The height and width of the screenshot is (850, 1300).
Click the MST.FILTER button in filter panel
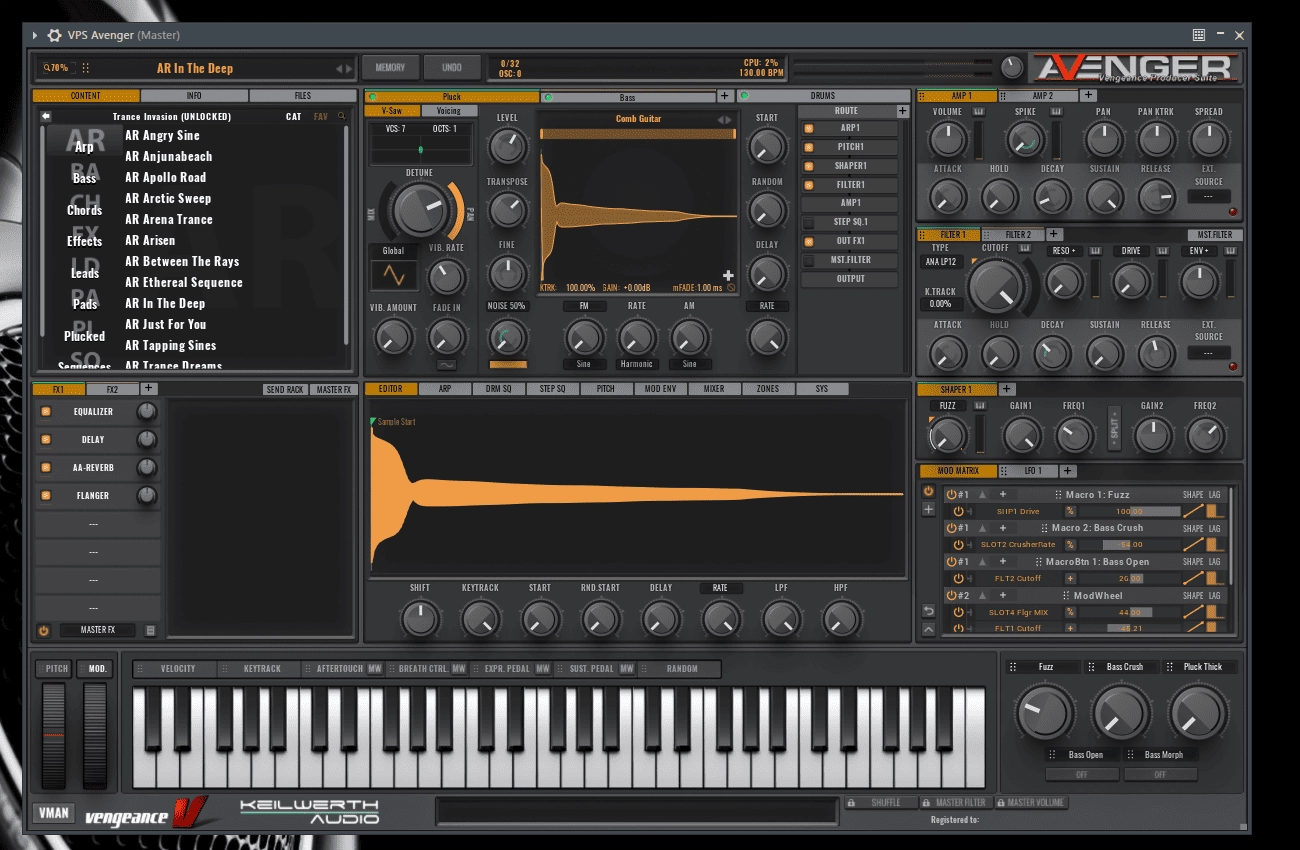tap(1215, 234)
